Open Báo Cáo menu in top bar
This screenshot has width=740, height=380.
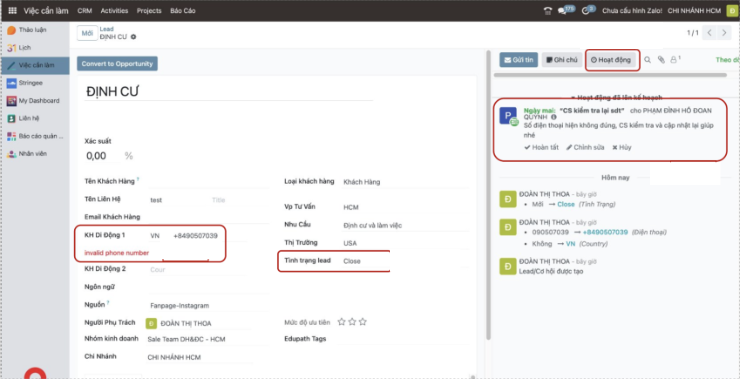click(x=183, y=10)
